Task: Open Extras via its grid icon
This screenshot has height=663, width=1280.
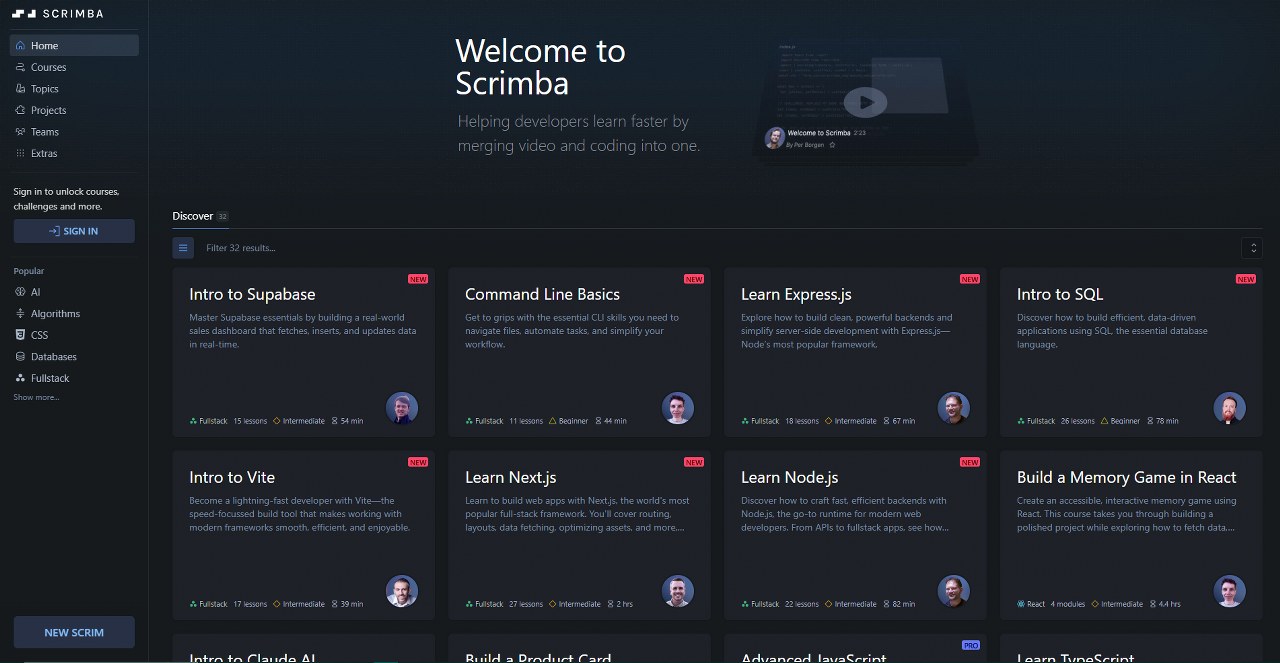Action: (21, 153)
